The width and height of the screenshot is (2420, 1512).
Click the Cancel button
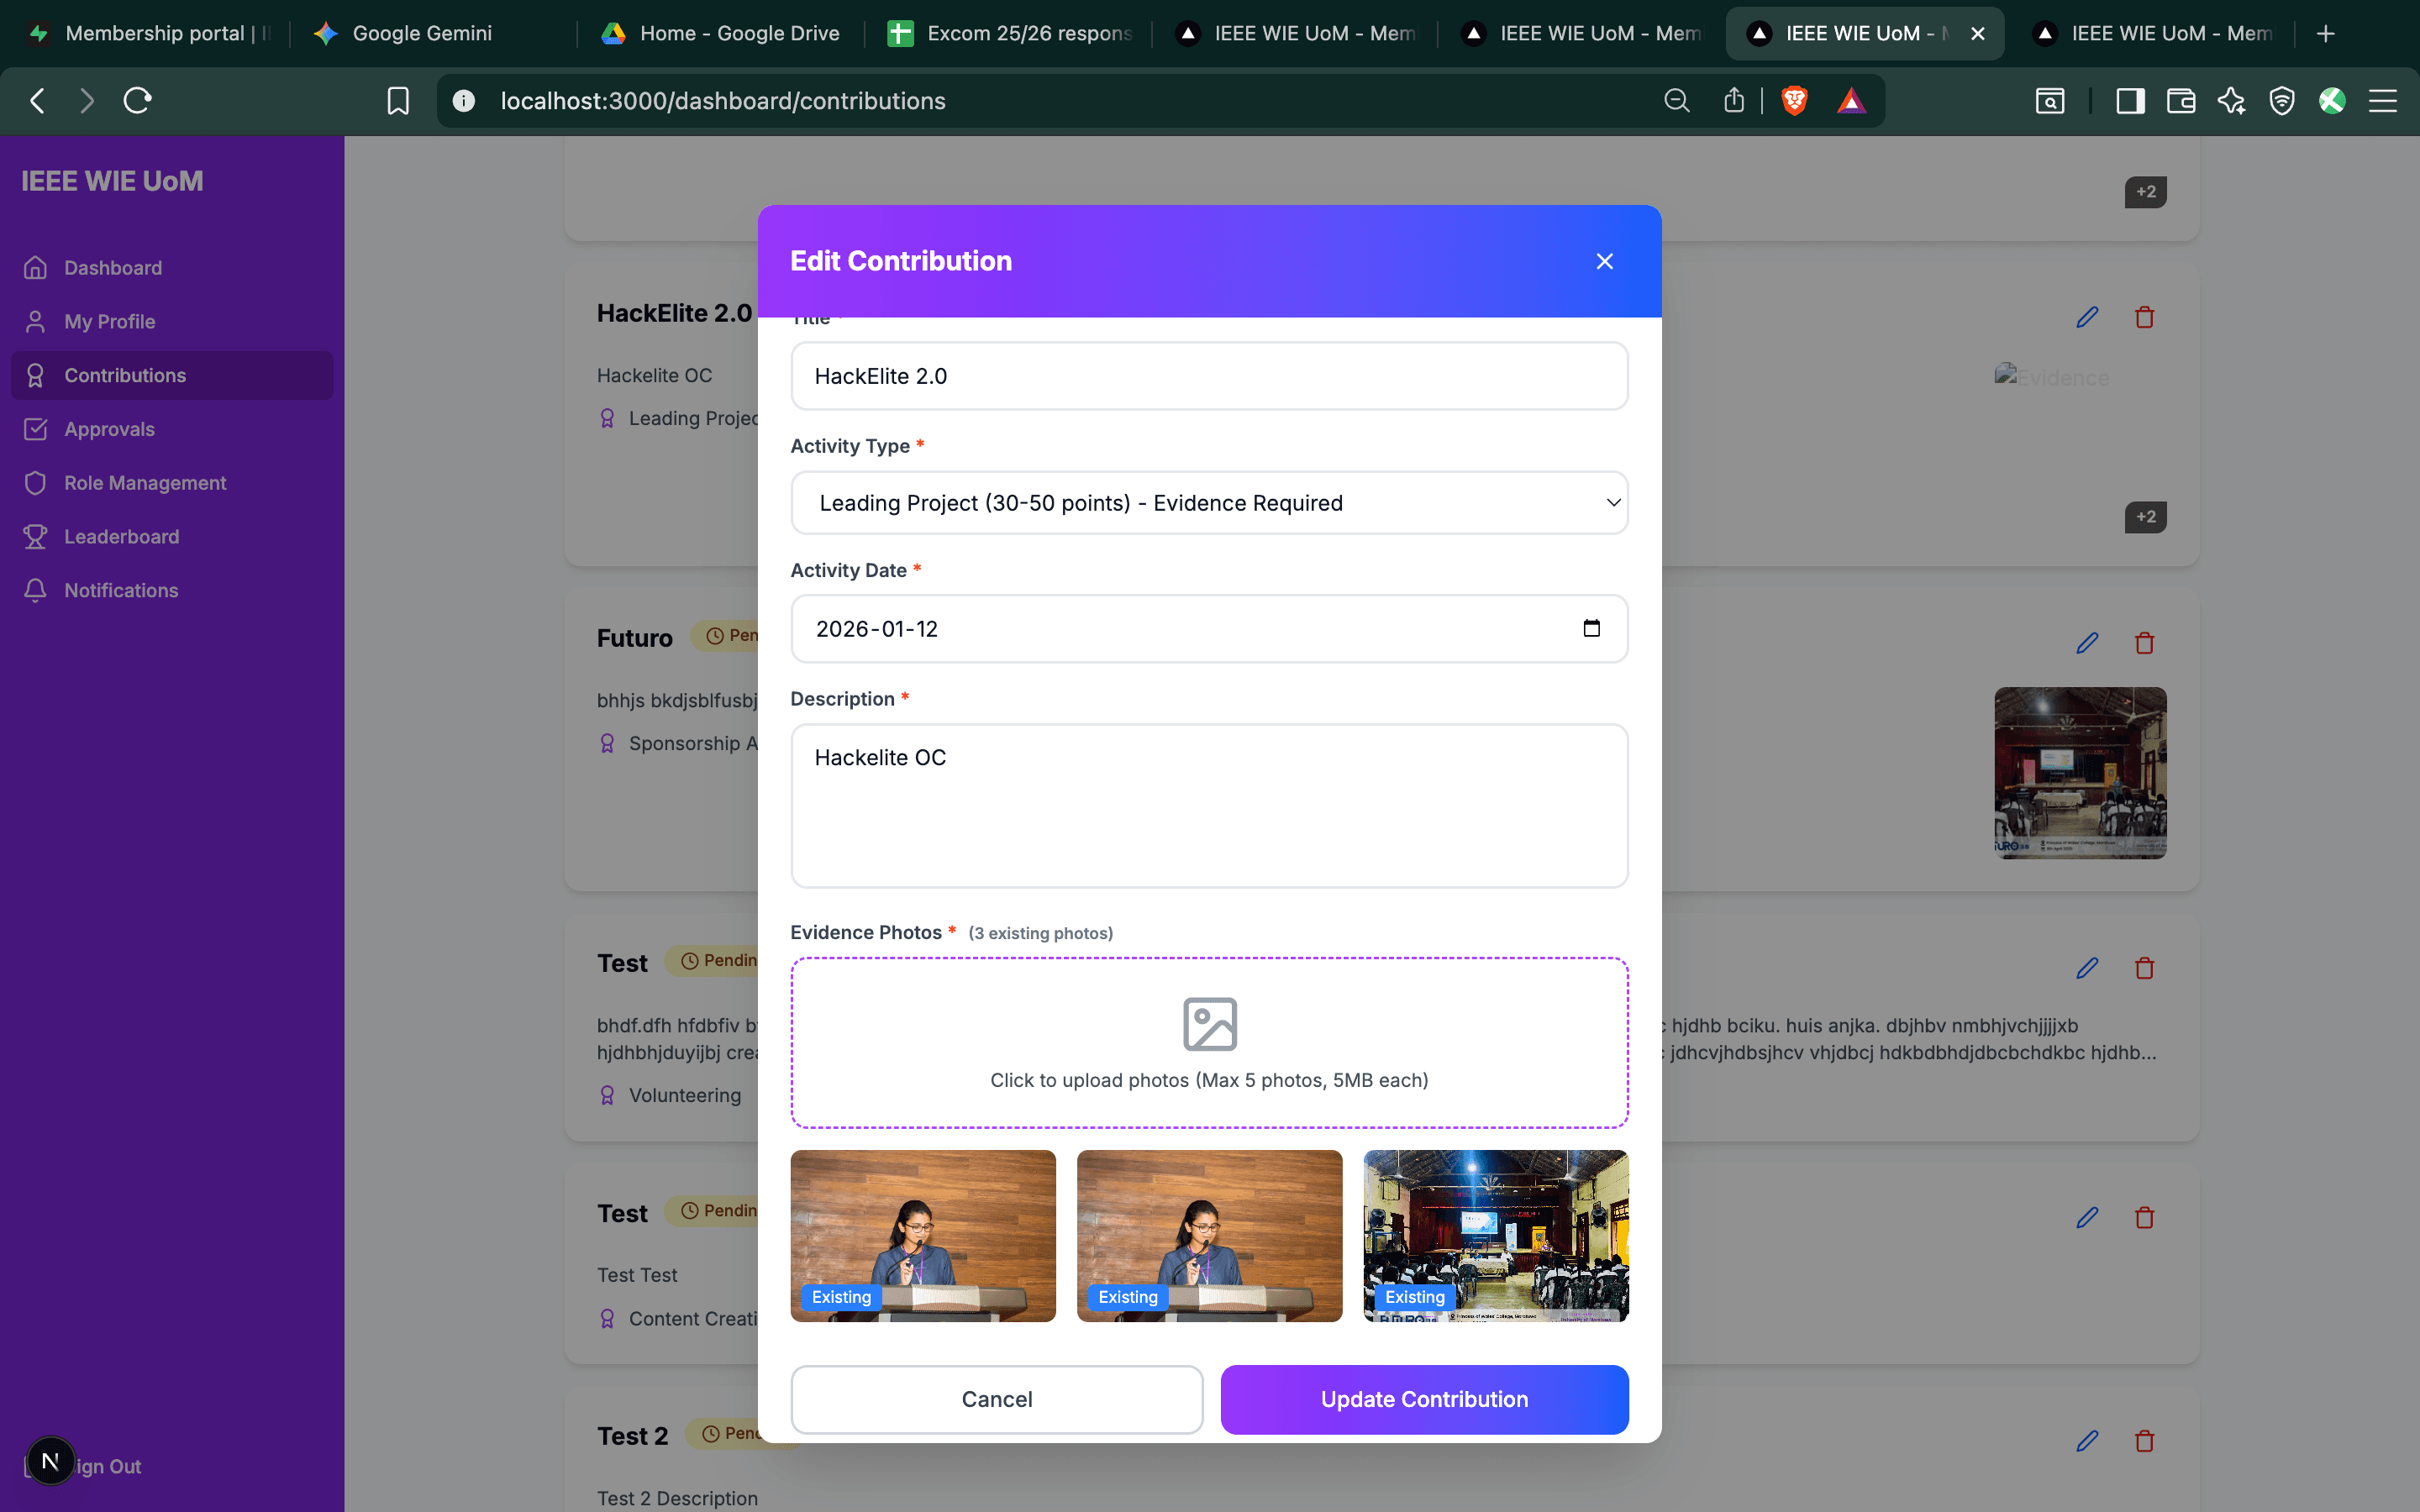[x=996, y=1399]
